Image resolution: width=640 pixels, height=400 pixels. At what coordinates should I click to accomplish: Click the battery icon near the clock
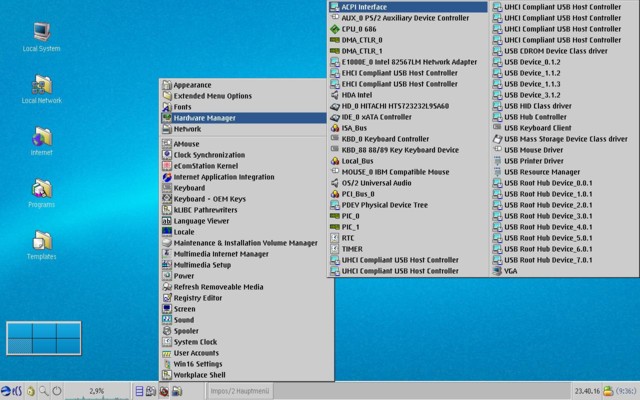tap(608, 391)
